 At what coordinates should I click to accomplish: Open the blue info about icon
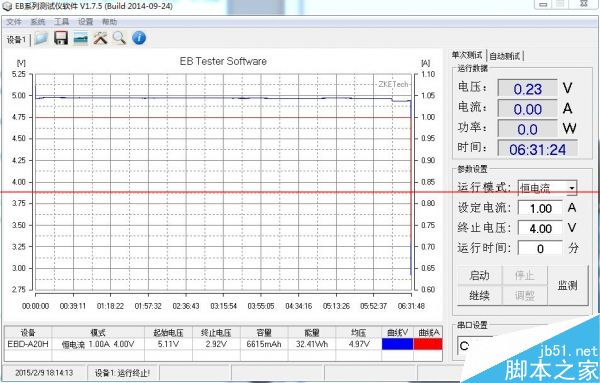(139, 38)
